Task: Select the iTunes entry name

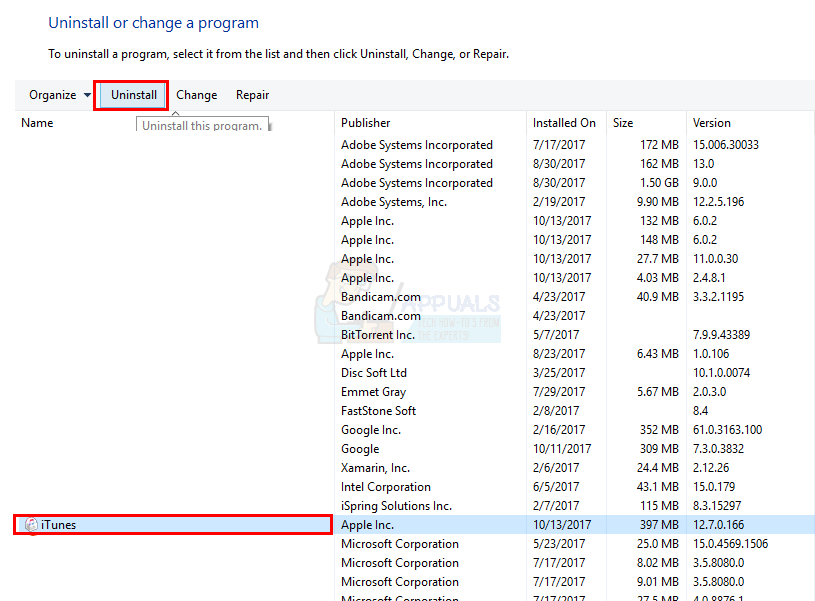Action: point(58,525)
